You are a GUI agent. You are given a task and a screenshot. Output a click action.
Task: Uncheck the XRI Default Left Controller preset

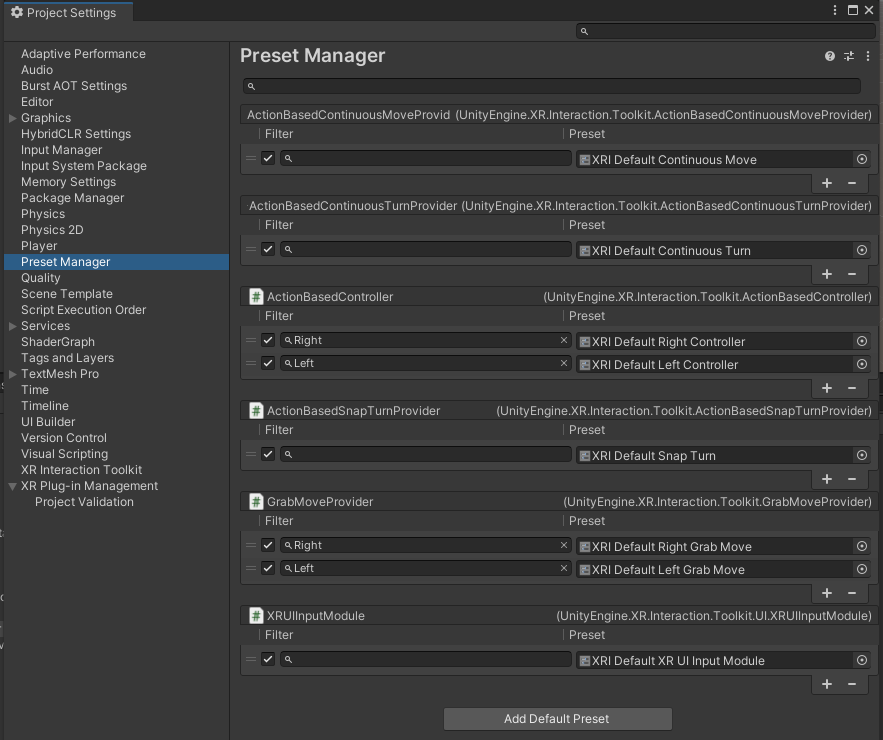pyautogui.click(x=268, y=363)
